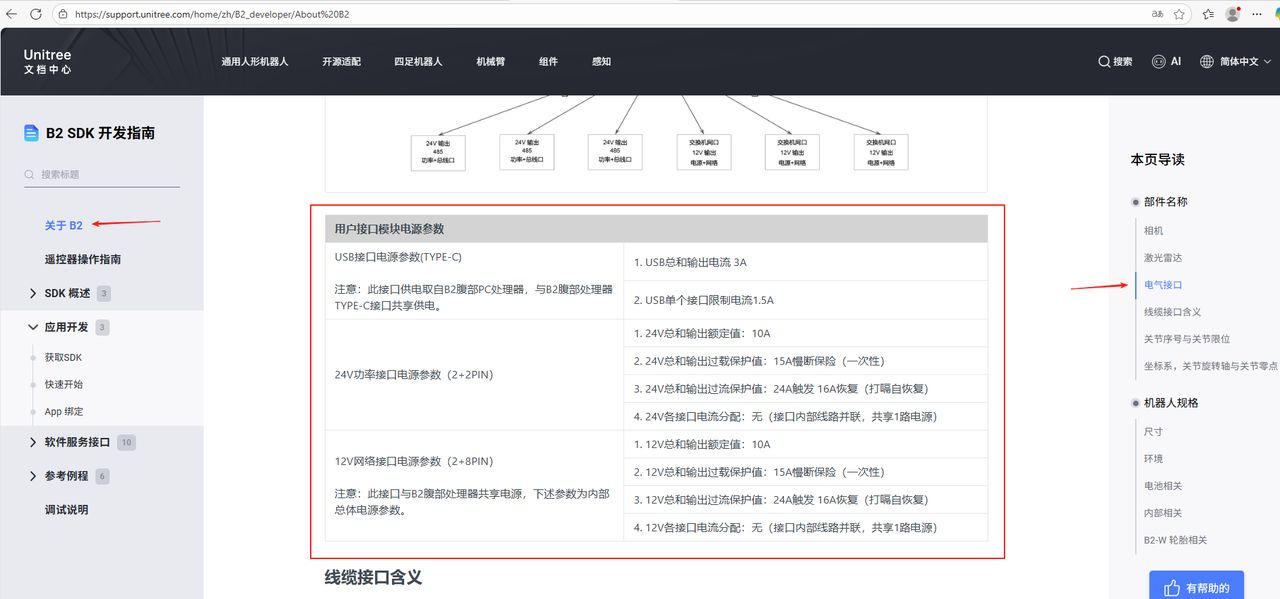Click the globe language icon

(x=1207, y=62)
